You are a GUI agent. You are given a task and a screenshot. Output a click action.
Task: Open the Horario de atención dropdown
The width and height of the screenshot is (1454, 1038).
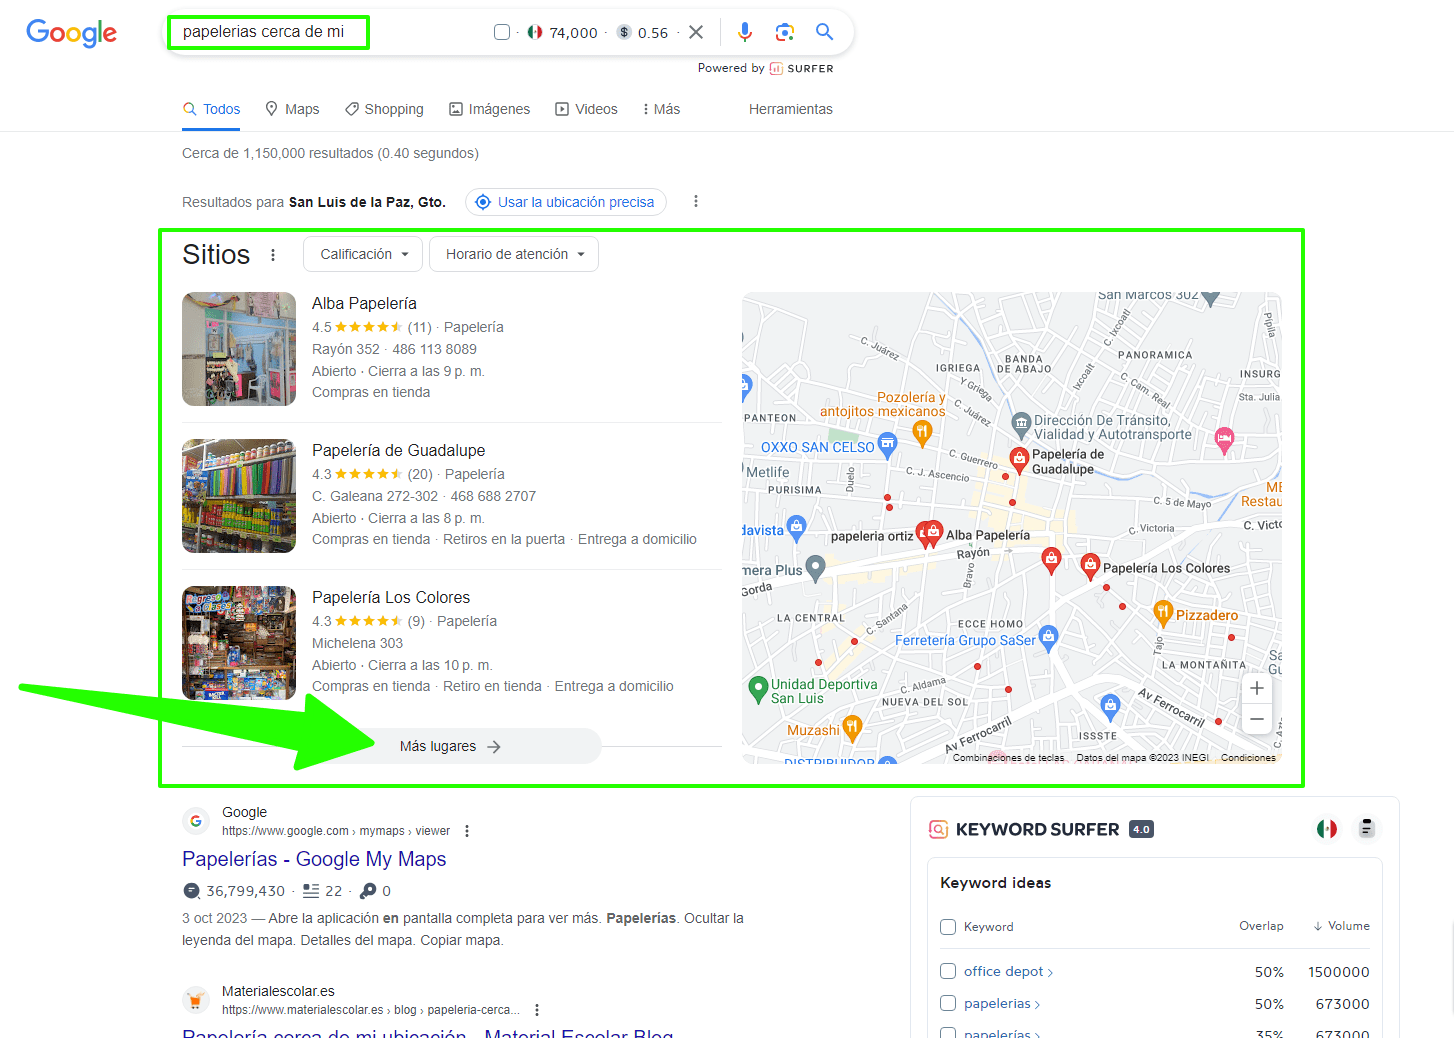click(514, 254)
